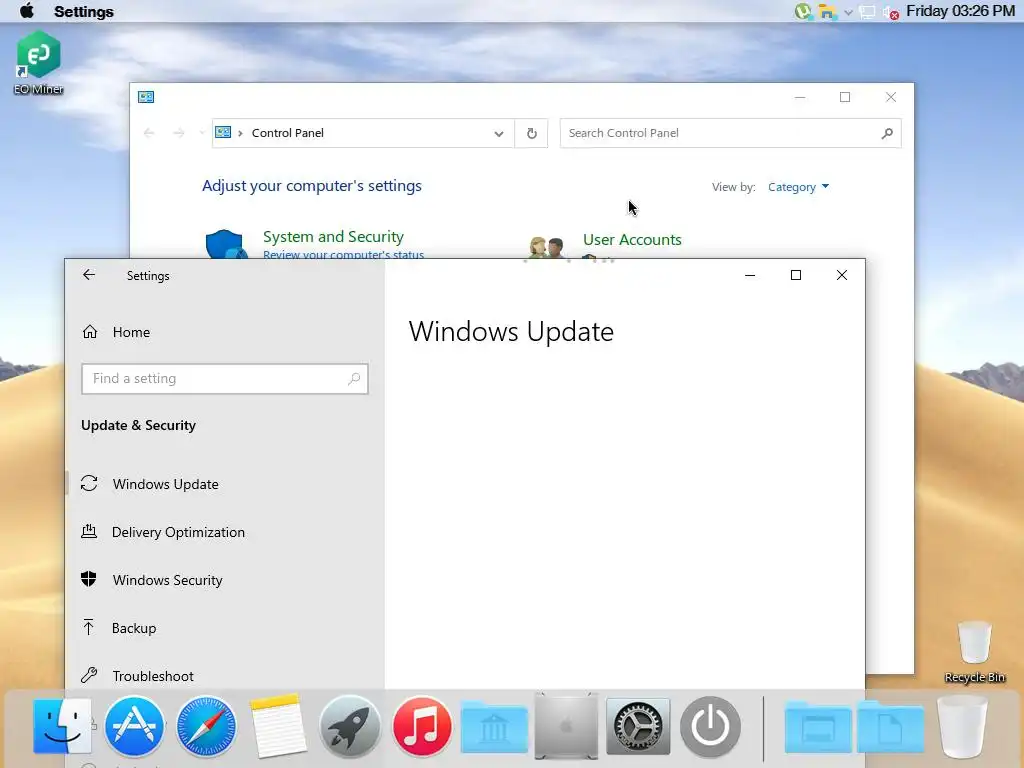
Task: Click the muted volume tray icon
Action: pos(891,12)
